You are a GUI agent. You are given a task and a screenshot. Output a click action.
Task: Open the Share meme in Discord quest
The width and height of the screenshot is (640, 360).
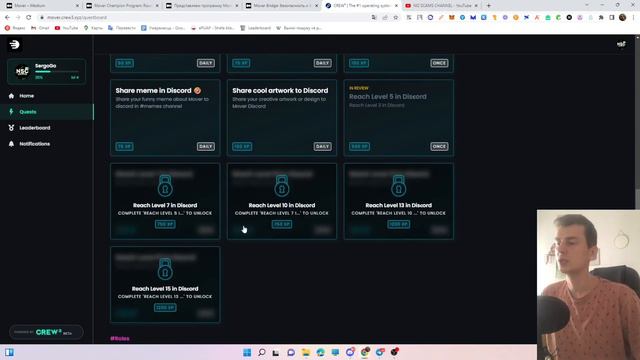(165, 118)
